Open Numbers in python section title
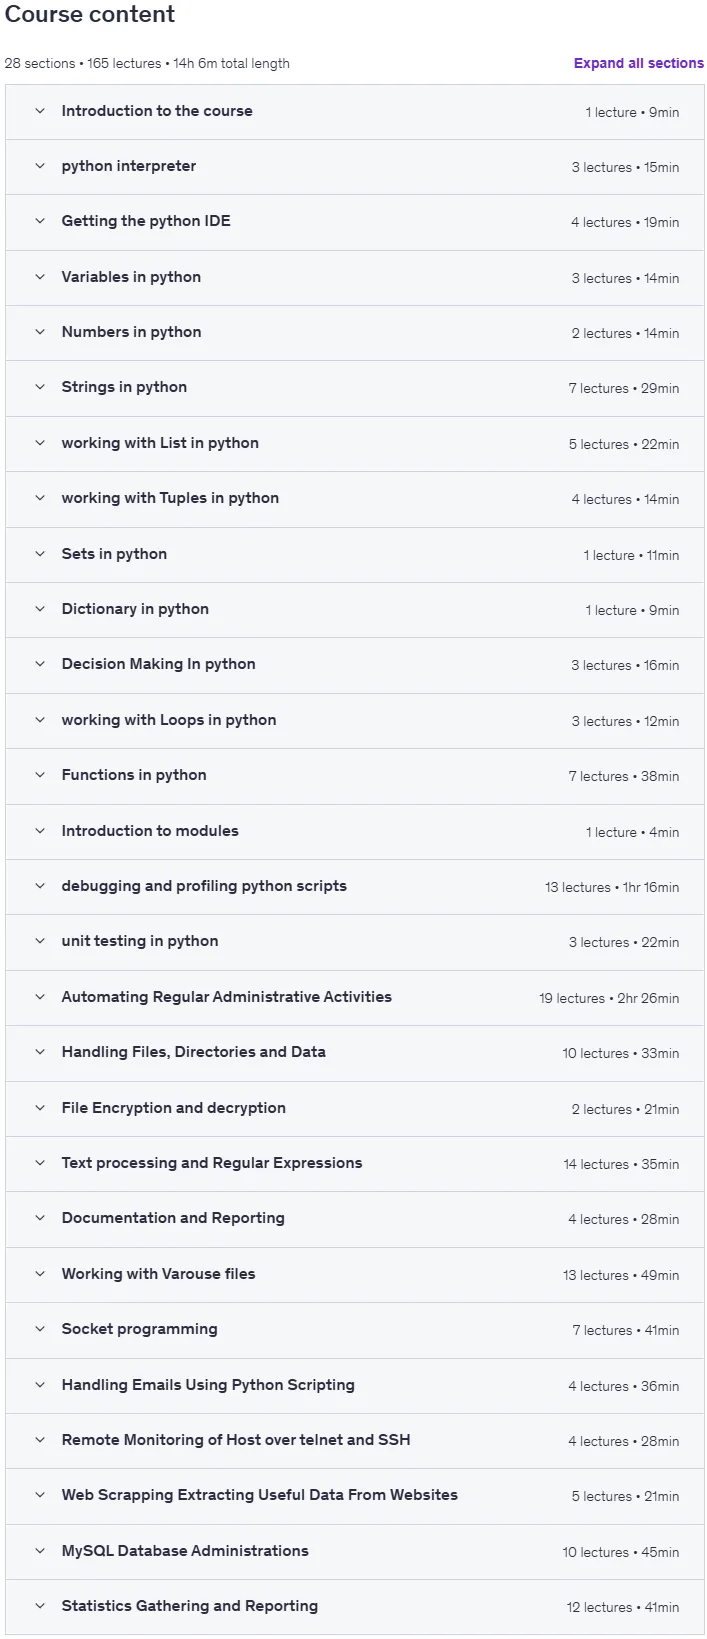 coord(131,332)
